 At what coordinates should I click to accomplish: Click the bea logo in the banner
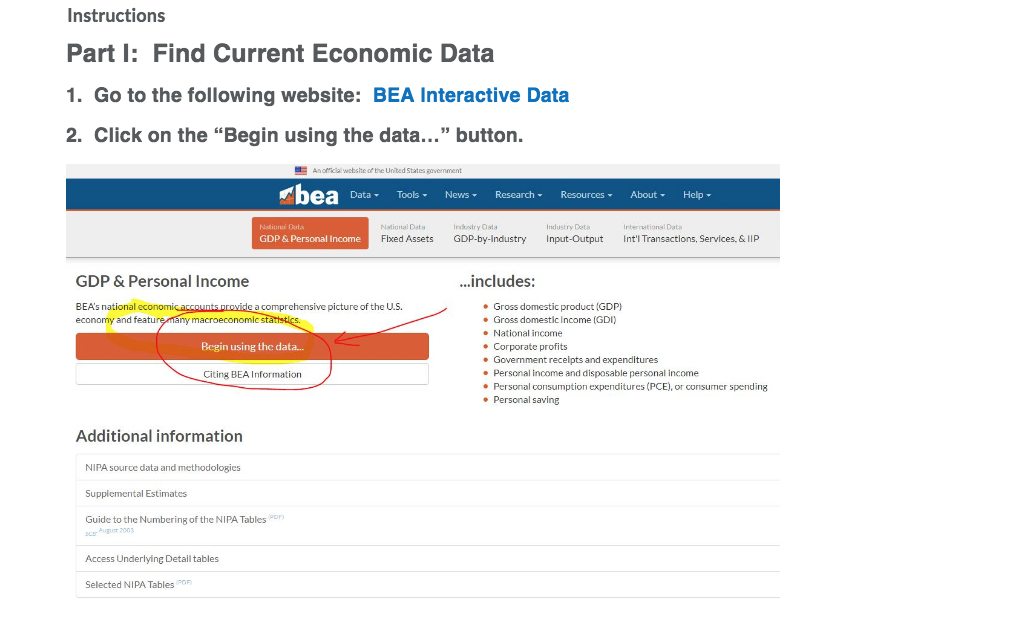coord(308,195)
